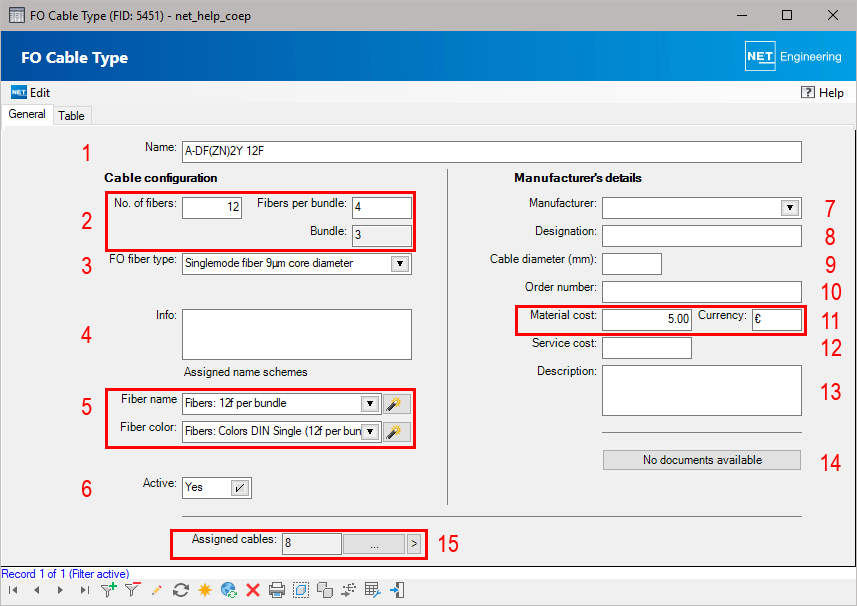Click the Bundle value field
Screen dimensions: 857x606
[381, 236]
